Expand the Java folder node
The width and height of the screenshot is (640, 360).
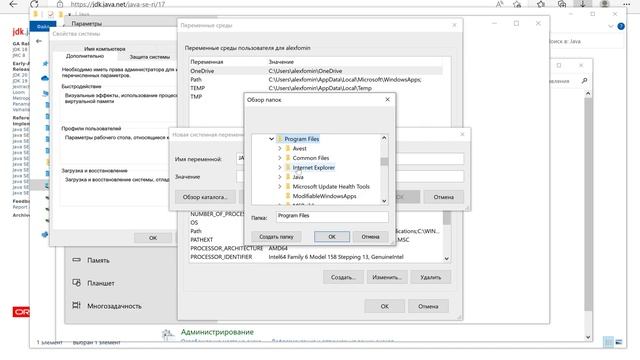[x=280, y=177]
